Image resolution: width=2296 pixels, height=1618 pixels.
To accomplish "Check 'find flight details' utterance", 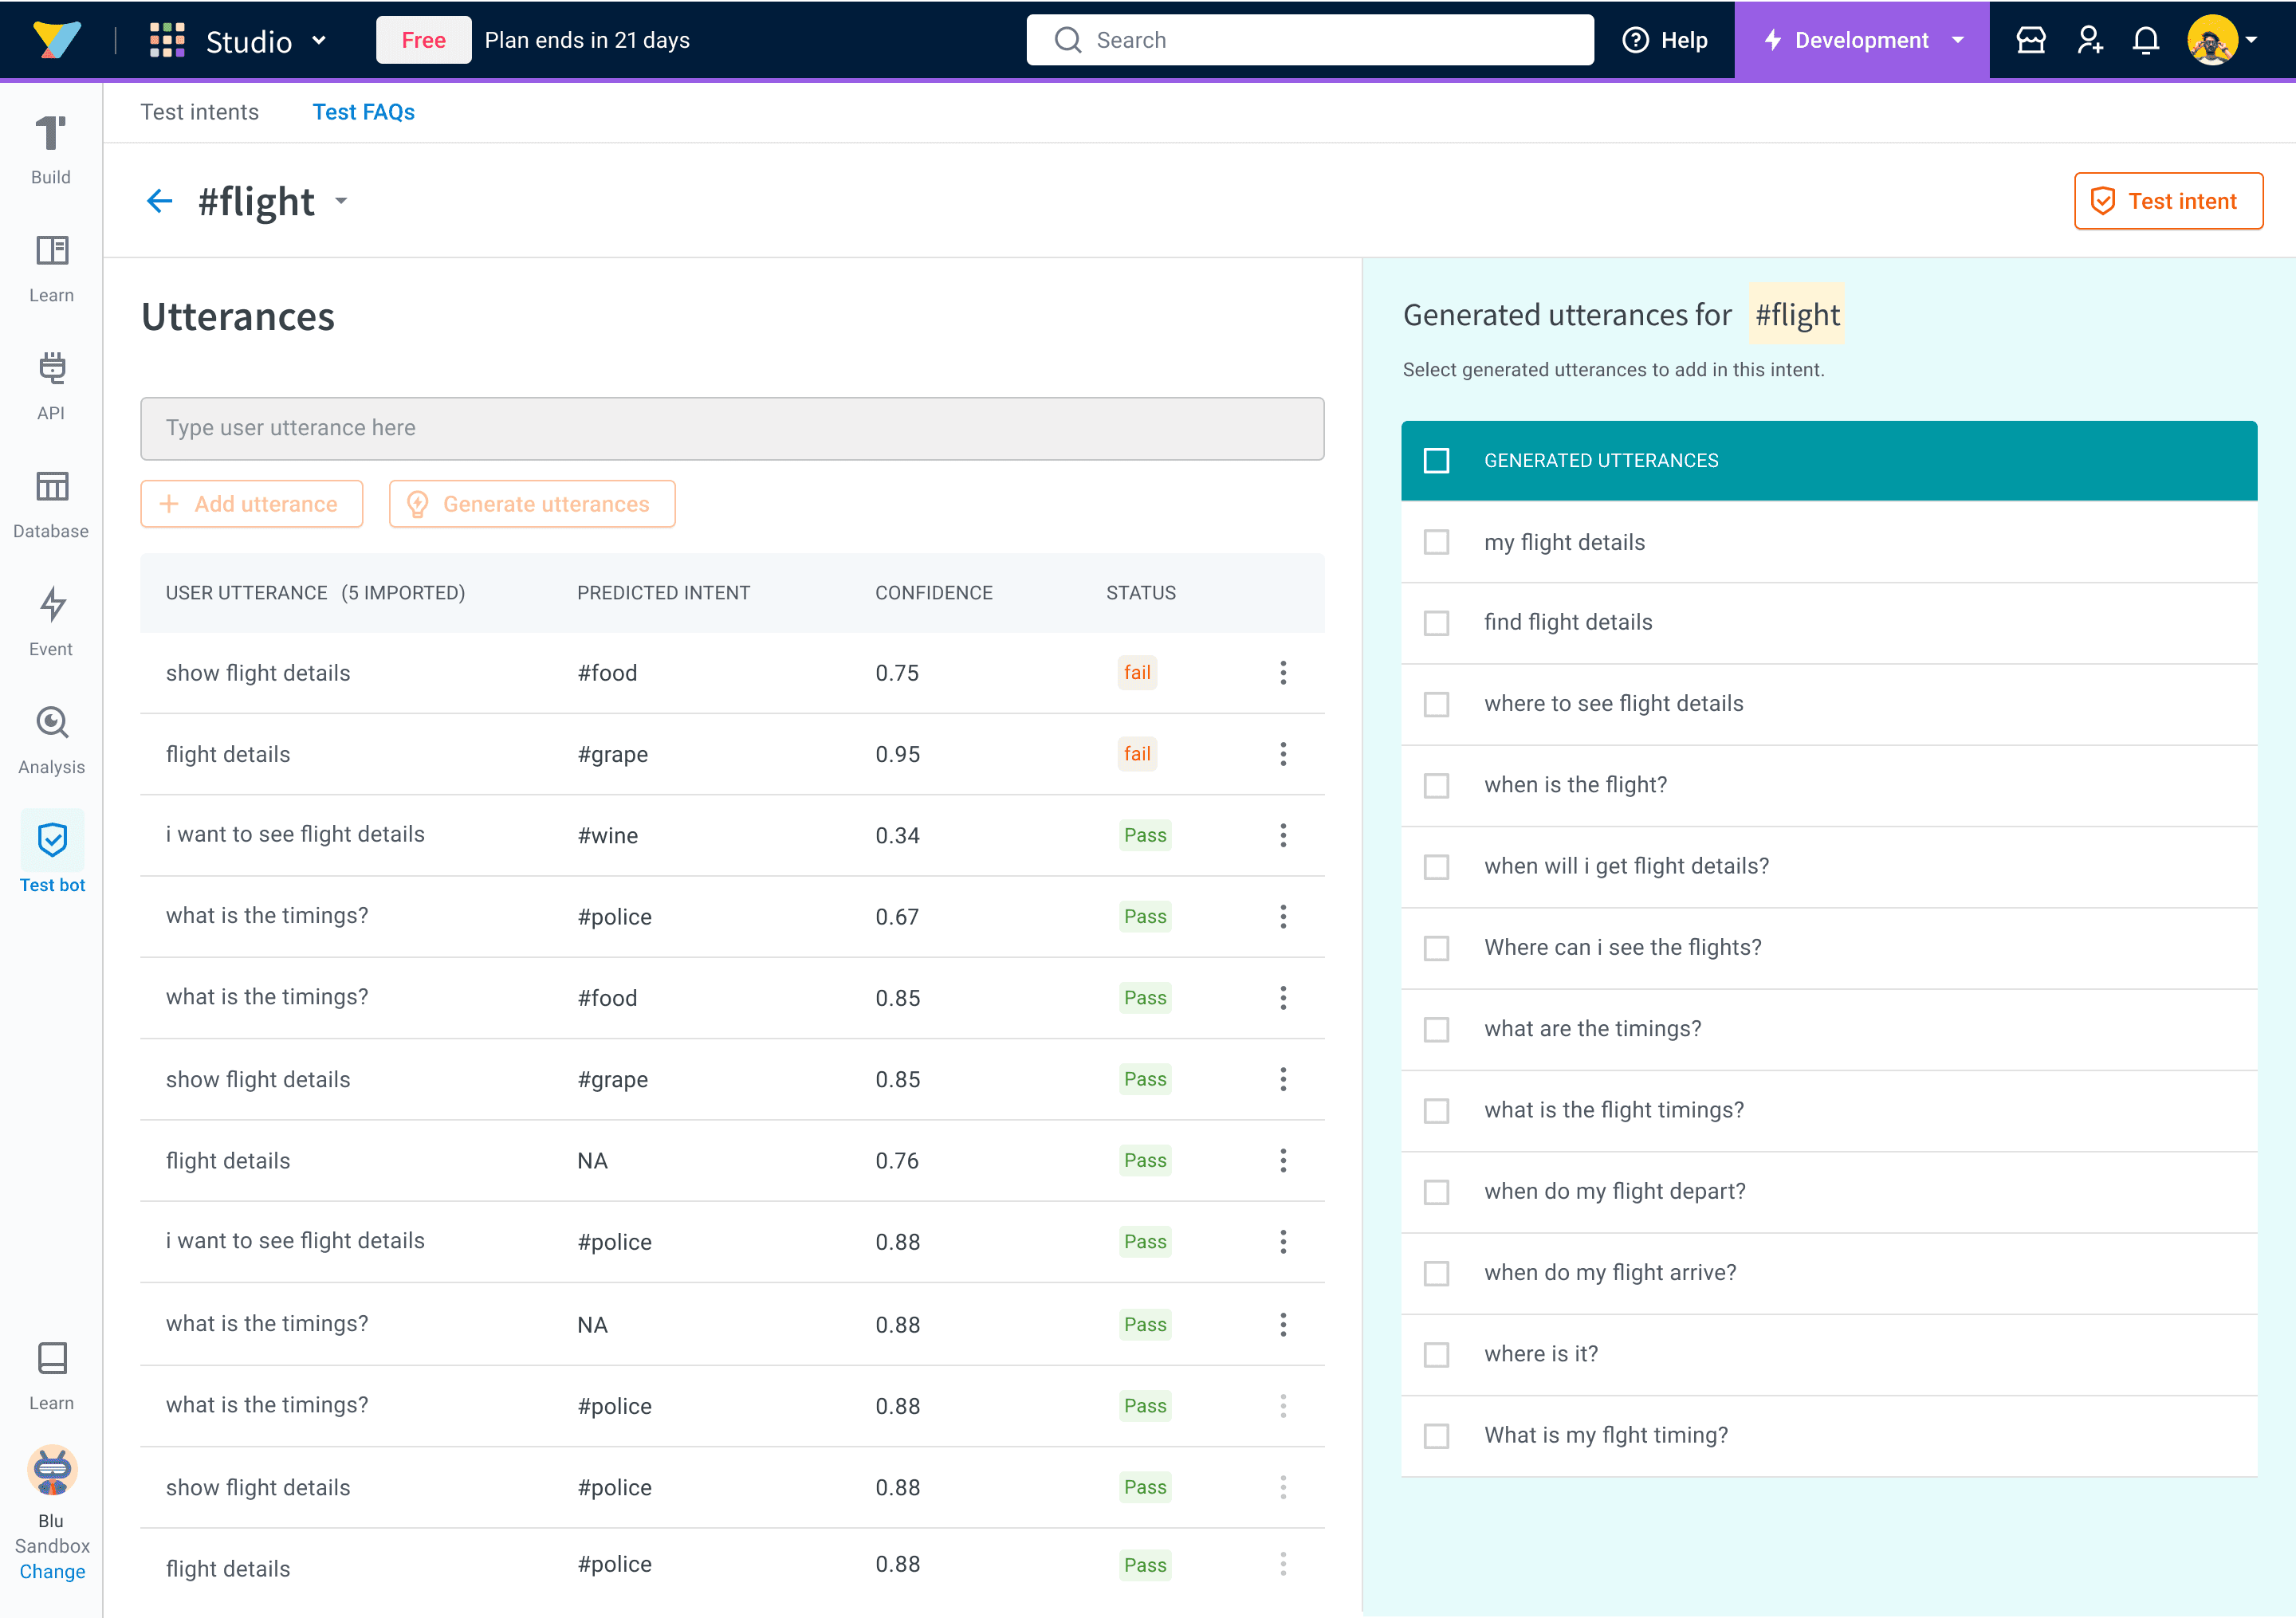I will pos(1436,623).
